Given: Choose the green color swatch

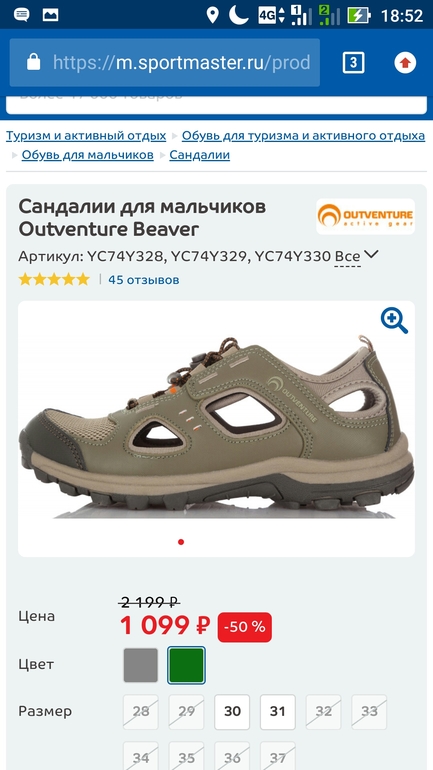Looking at the screenshot, I should click(x=186, y=665).
